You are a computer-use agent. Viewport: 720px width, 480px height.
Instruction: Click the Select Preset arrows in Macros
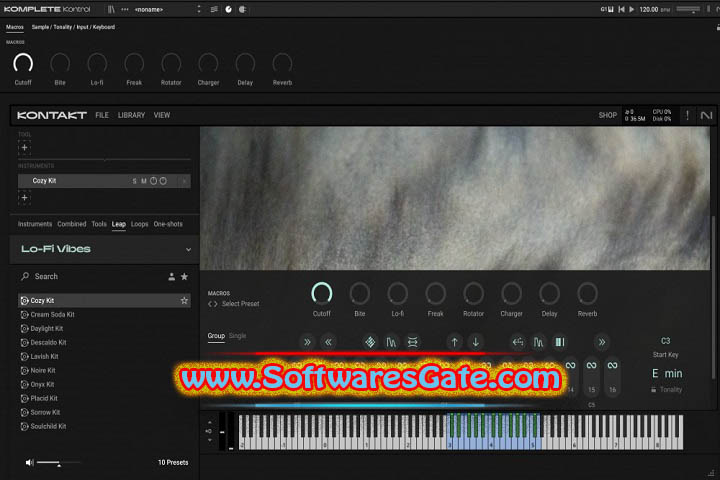(x=213, y=304)
